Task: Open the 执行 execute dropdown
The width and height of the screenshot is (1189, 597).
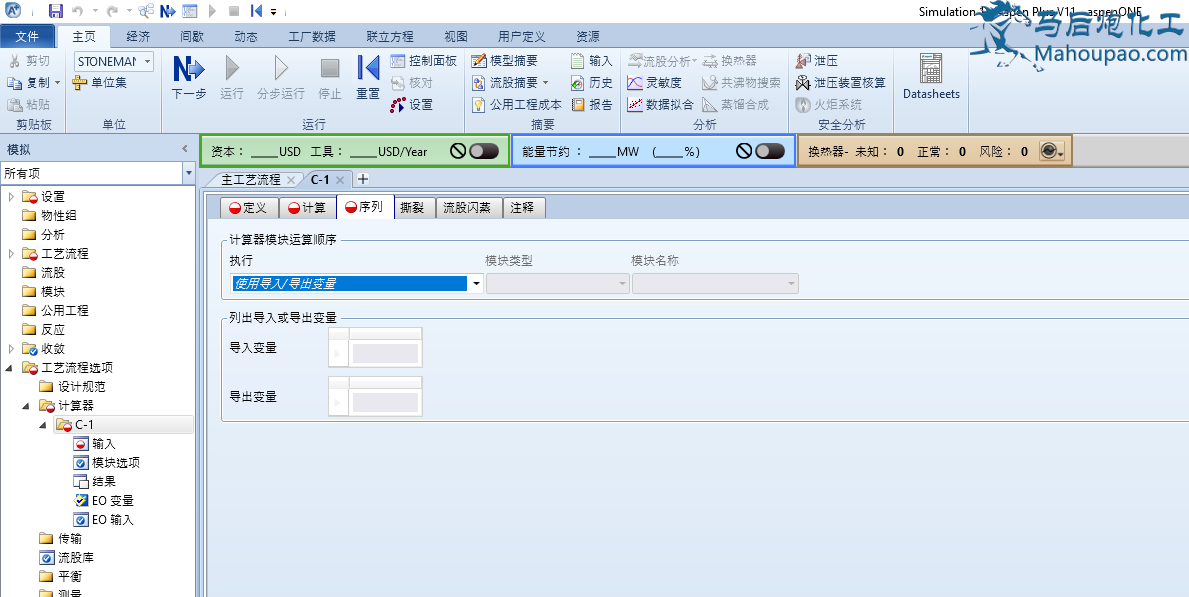Action: coord(476,284)
